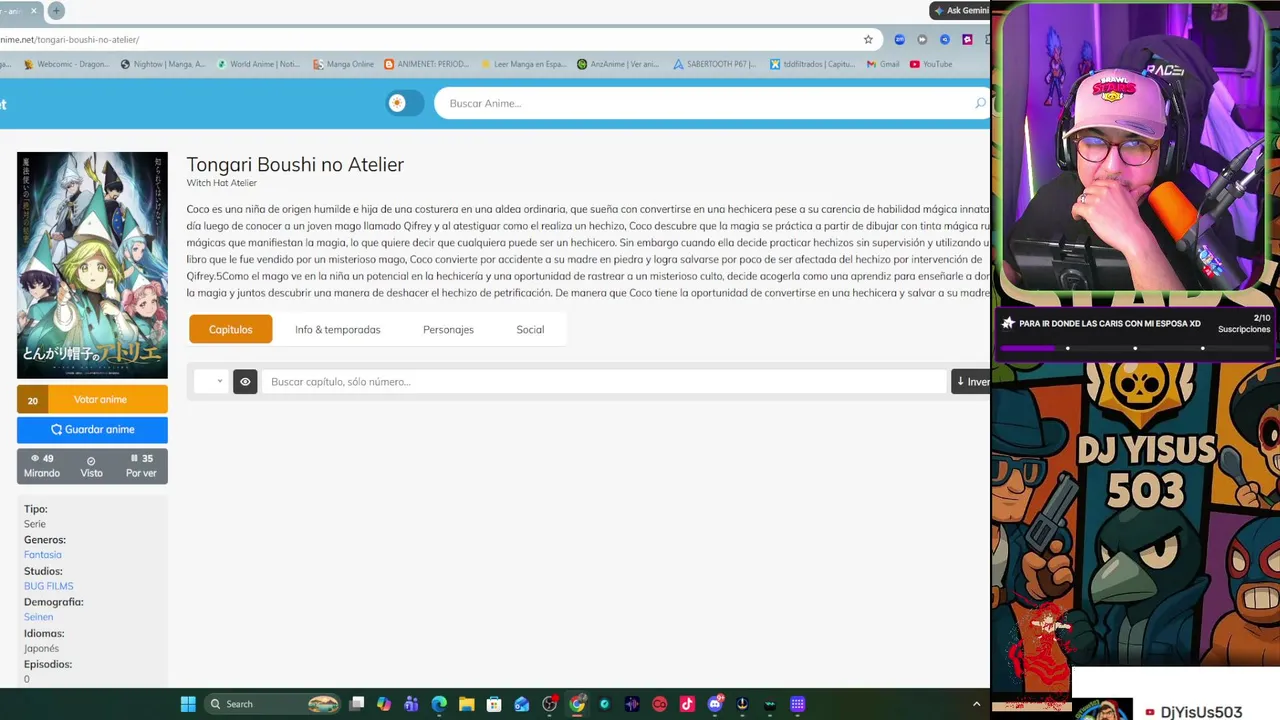This screenshot has width=1280, height=720.
Task: Open Microsoft Edge from the taskbar
Action: coord(439,704)
